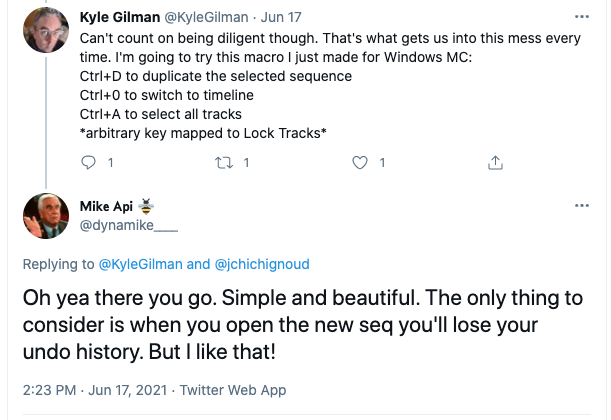Screen dimensions: 611x420
Task: Open the Twitter Web App source link
Action: [x=233, y=390]
